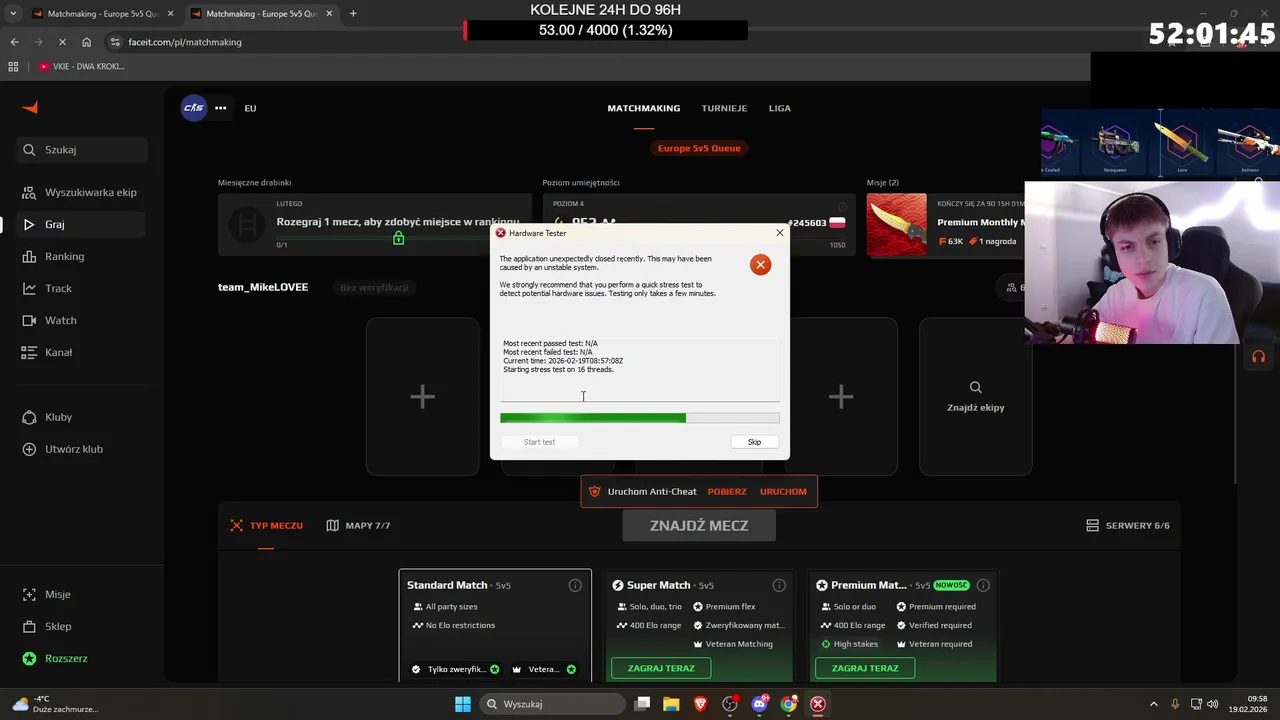Viewport: 1280px width, 720px height.
Task: Open the browser tab list dropdown arrow
Action: click(x=14, y=14)
